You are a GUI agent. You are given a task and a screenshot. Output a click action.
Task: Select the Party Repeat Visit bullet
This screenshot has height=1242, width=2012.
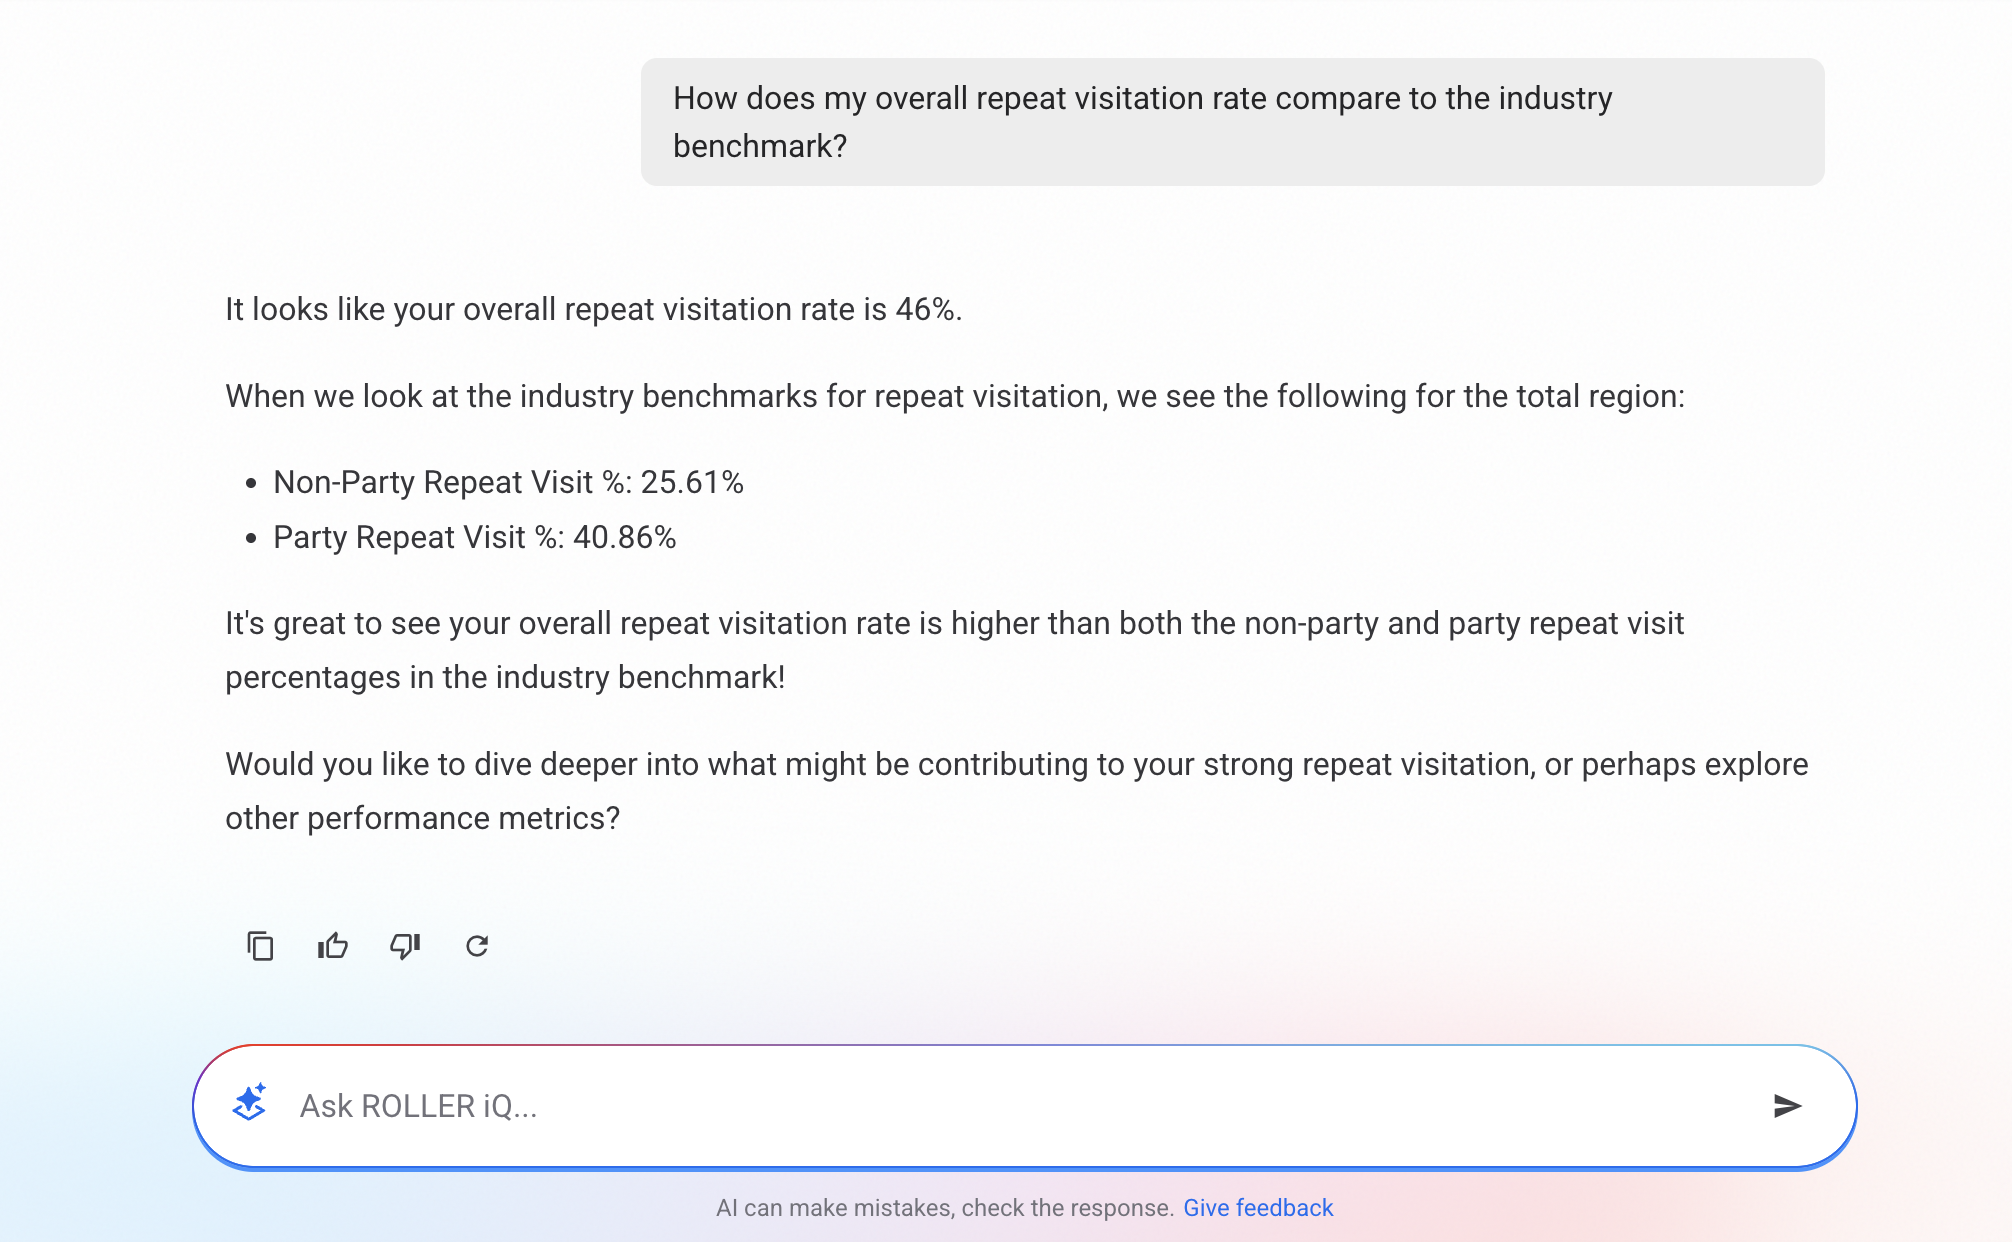(474, 538)
